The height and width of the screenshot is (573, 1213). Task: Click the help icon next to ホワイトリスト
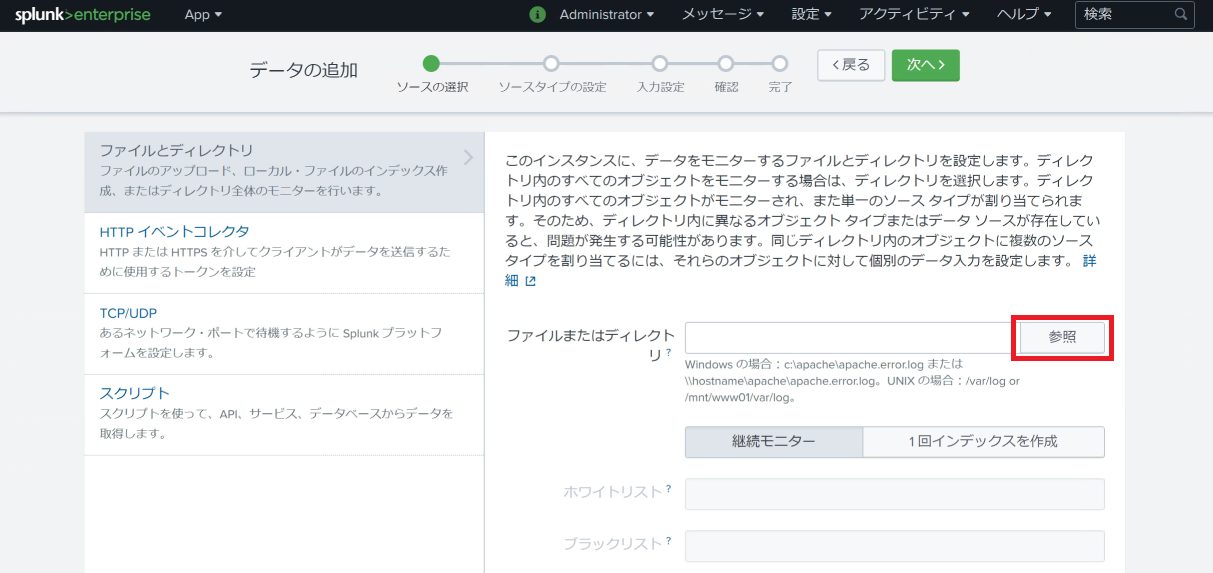point(668,489)
